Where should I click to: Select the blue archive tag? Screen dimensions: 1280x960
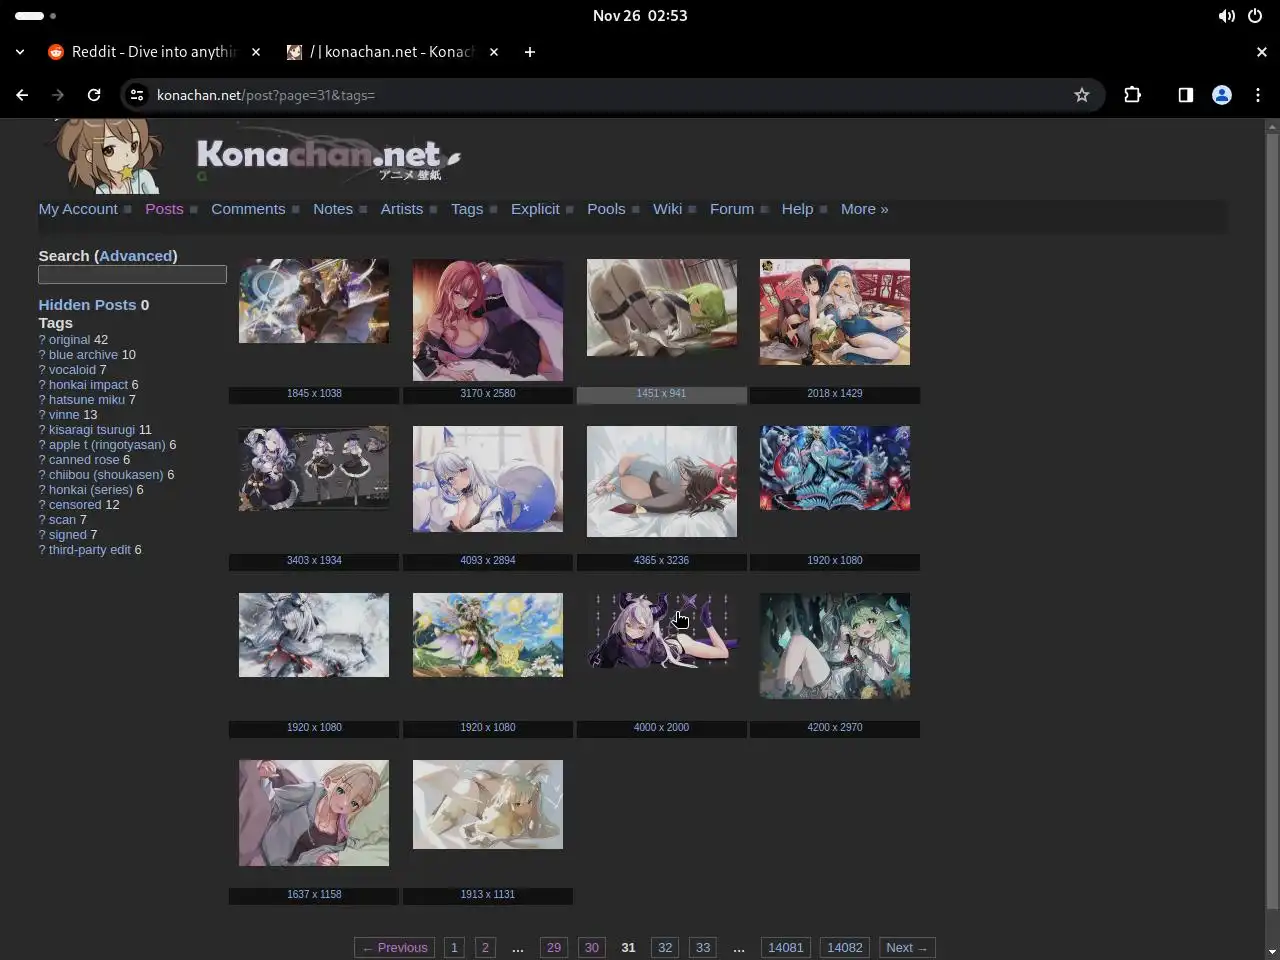tap(83, 355)
